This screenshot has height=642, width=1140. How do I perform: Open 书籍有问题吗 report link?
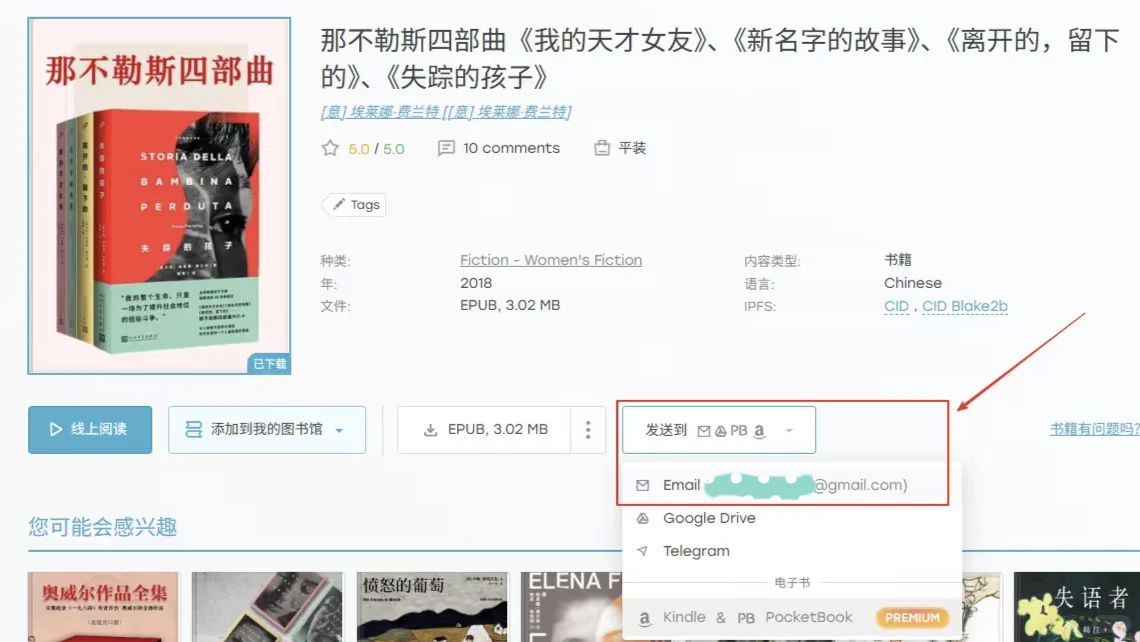(x=1095, y=429)
